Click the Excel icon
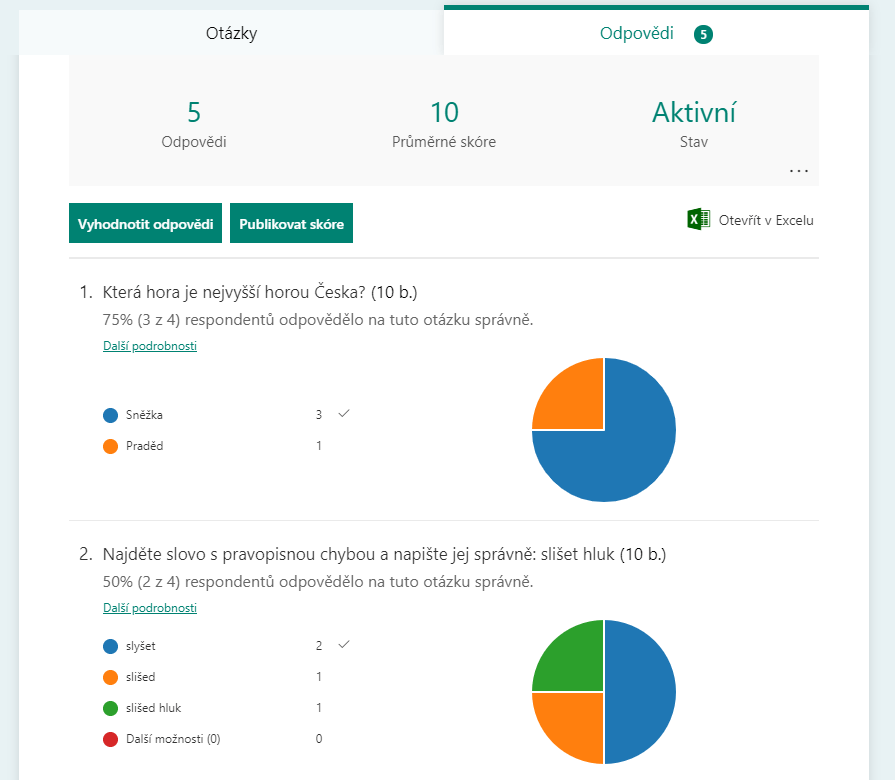The width and height of the screenshot is (895, 780). coord(698,220)
